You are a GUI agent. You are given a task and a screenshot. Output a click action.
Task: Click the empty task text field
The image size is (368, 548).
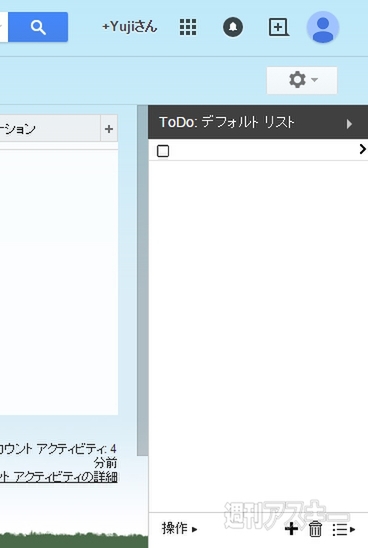click(x=264, y=151)
